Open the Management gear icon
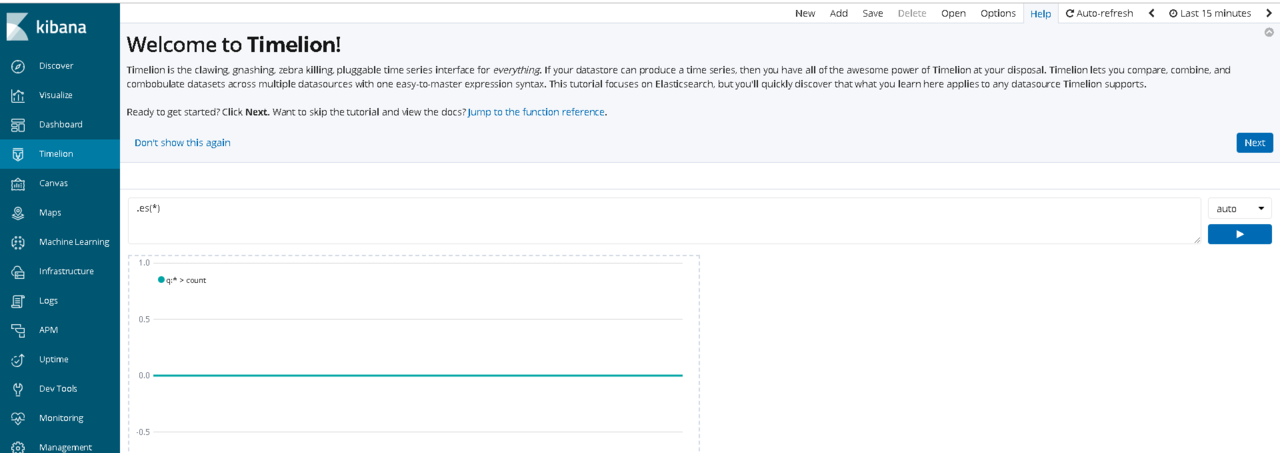The height and width of the screenshot is (453, 1280). (18, 447)
